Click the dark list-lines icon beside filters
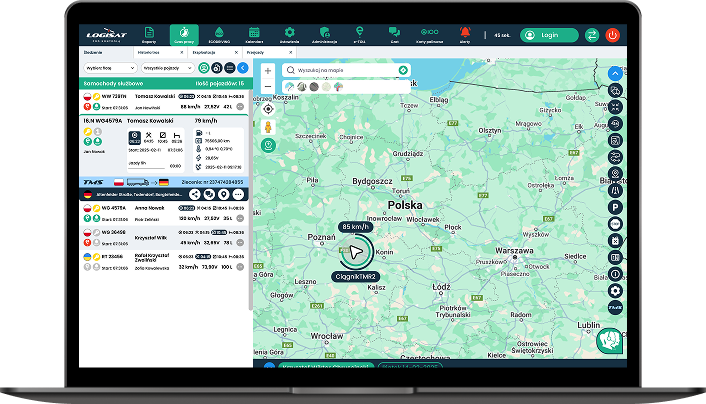Image resolution: width=706 pixels, height=404 pixels. pos(230,68)
